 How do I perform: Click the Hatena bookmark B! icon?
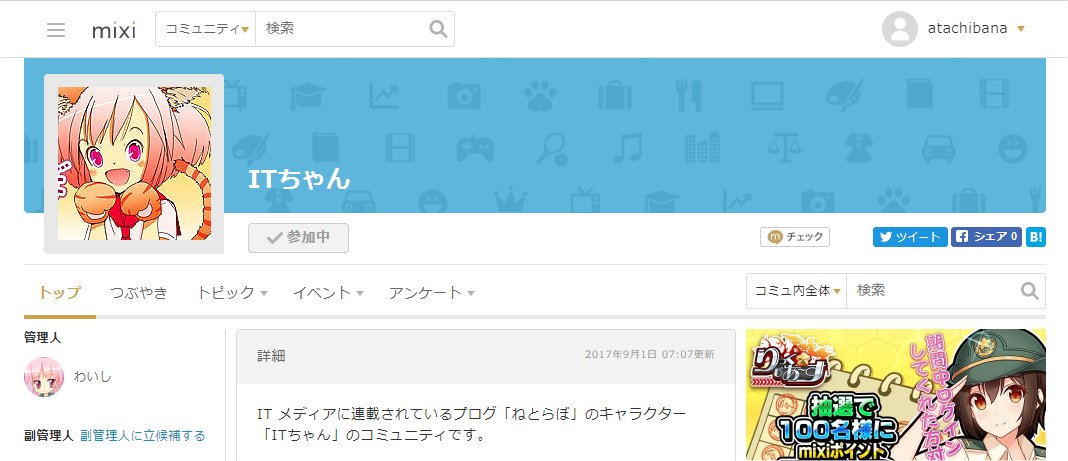point(1036,237)
